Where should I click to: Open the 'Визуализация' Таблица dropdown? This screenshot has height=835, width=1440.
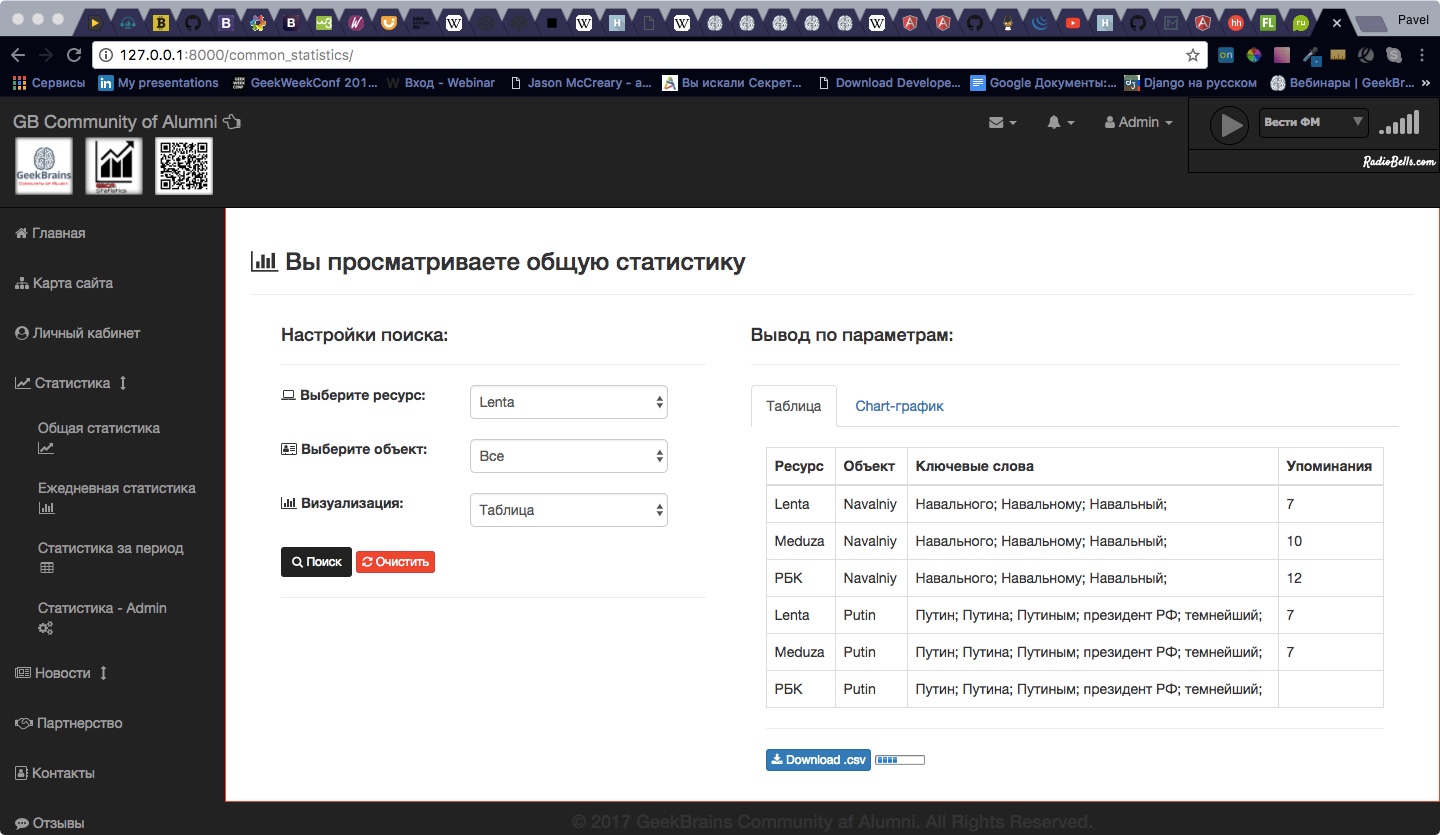(x=568, y=510)
